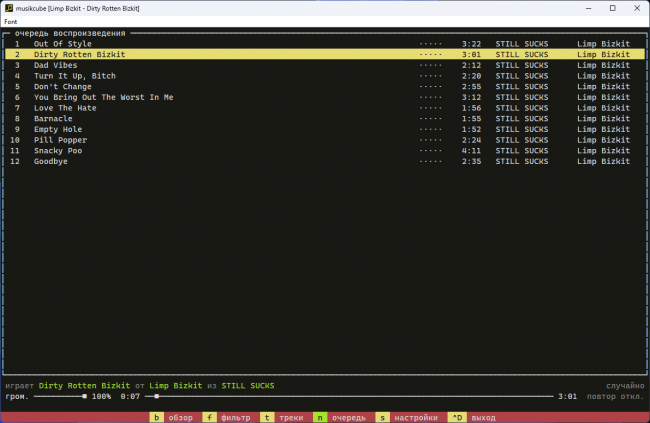Click the rating dots for Out Of Style

pyautogui.click(x=430, y=44)
